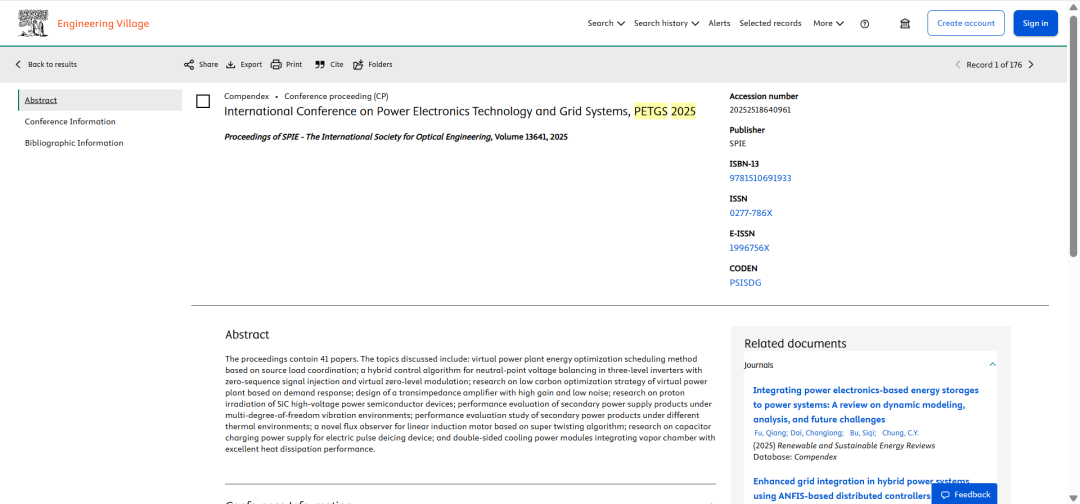The image size is (1080, 504).
Task: Click the E-ISSN link 1996756X
Action: coord(749,248)
